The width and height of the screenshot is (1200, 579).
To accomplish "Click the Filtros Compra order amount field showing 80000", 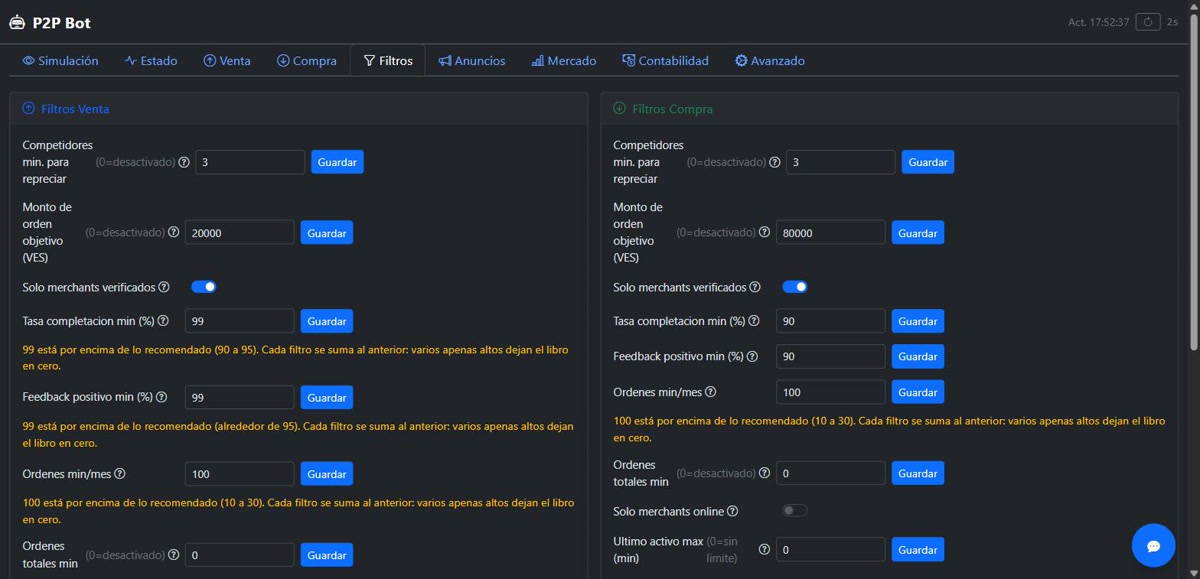I will 831,233.
